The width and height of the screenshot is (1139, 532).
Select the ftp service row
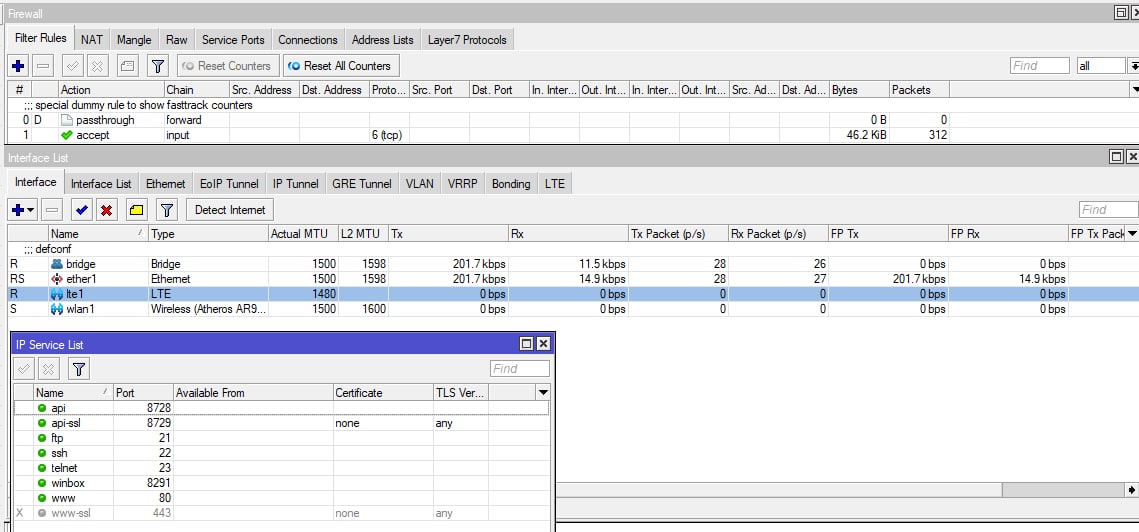point(282,438)
